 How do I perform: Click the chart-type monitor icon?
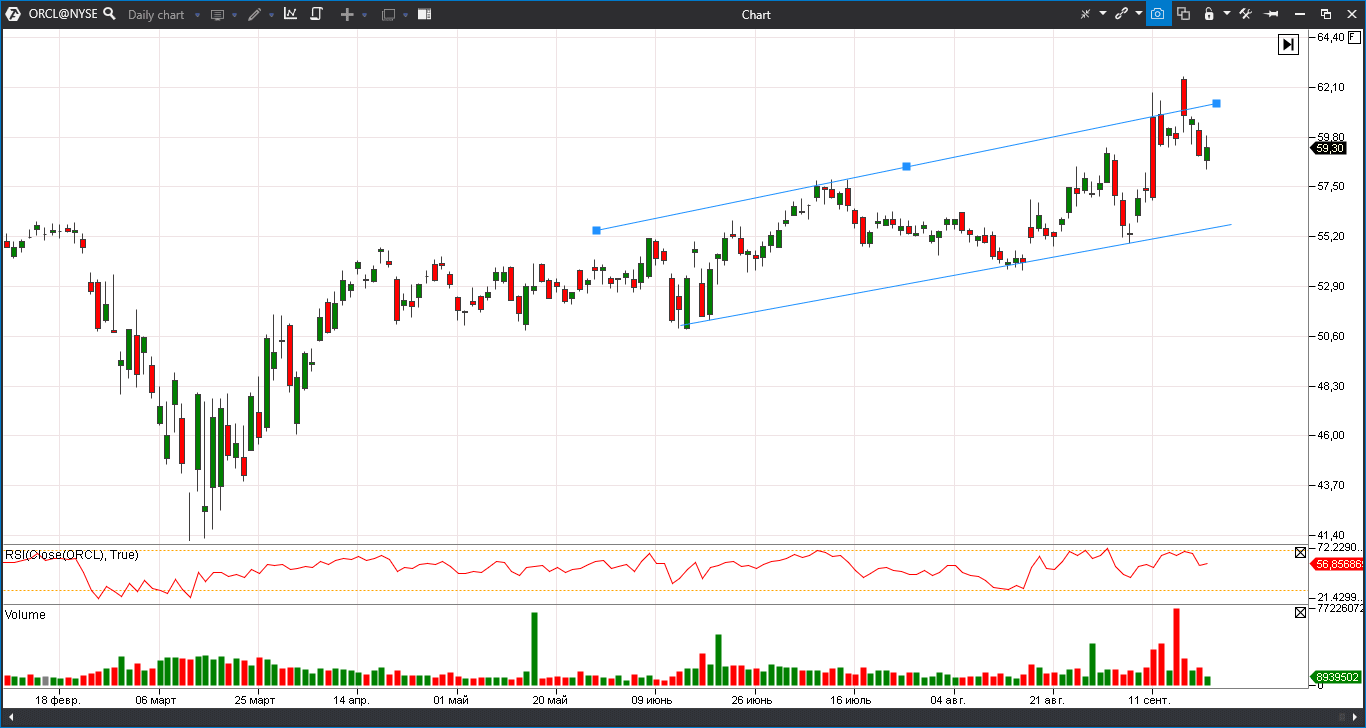tap(217, 14)
